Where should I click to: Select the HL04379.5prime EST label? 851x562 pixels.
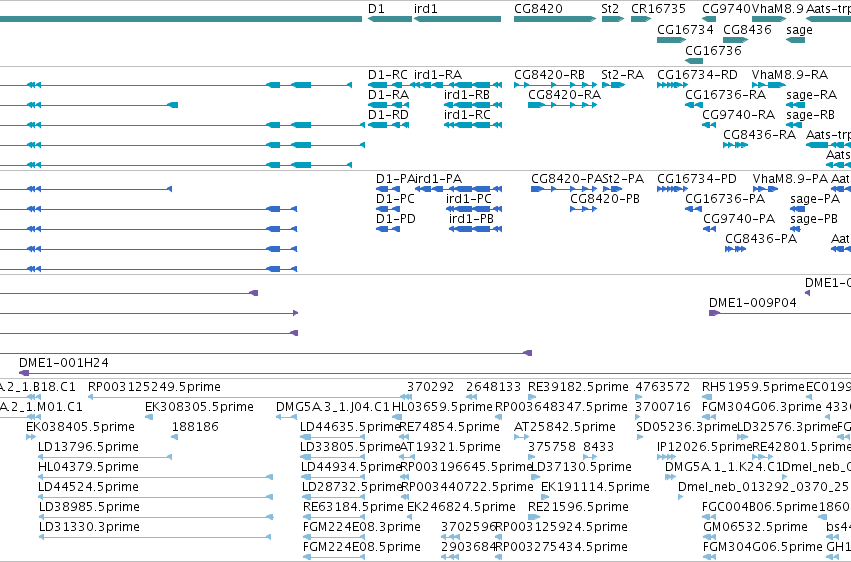(x=88, y=468)
